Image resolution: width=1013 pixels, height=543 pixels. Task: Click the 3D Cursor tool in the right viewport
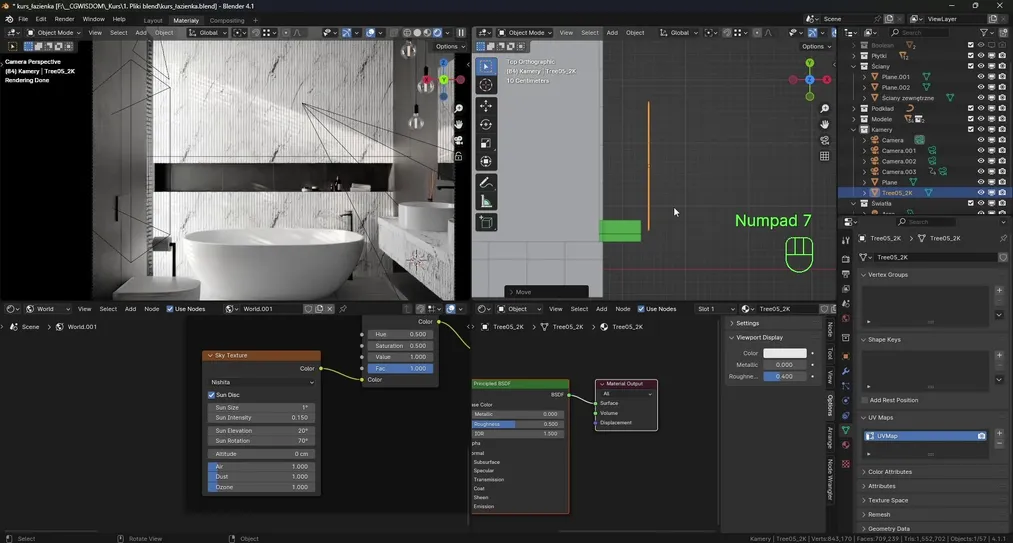pyautogui.click(x=485, y=86)
